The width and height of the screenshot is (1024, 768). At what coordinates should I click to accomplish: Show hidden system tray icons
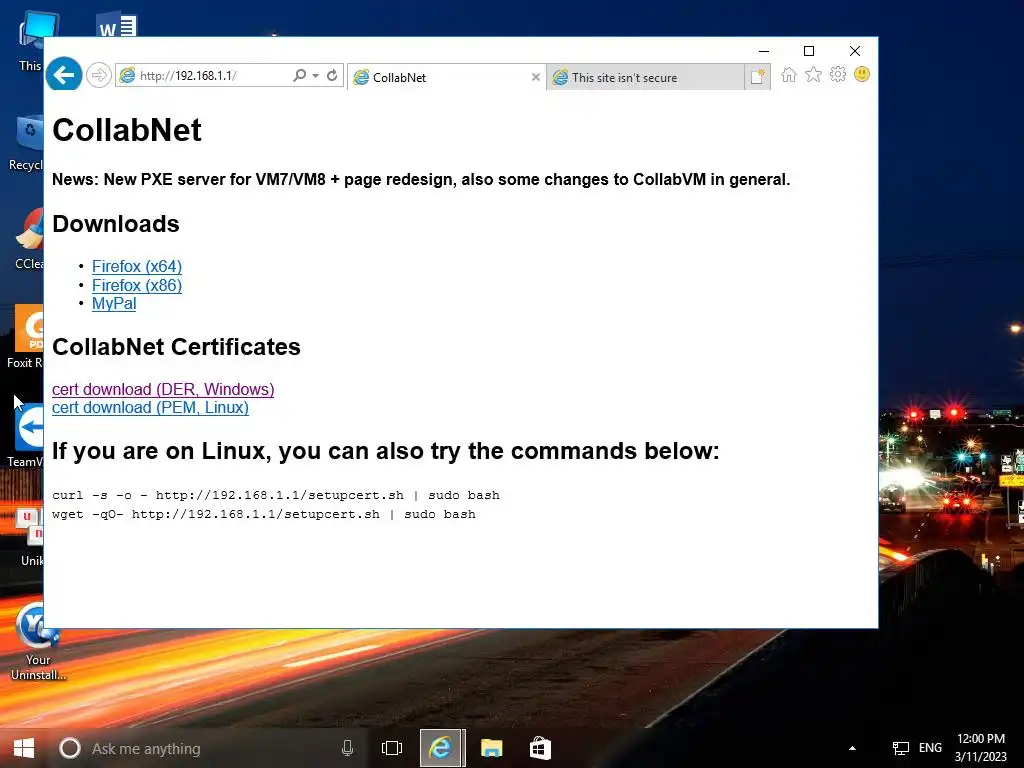(852, 748)
